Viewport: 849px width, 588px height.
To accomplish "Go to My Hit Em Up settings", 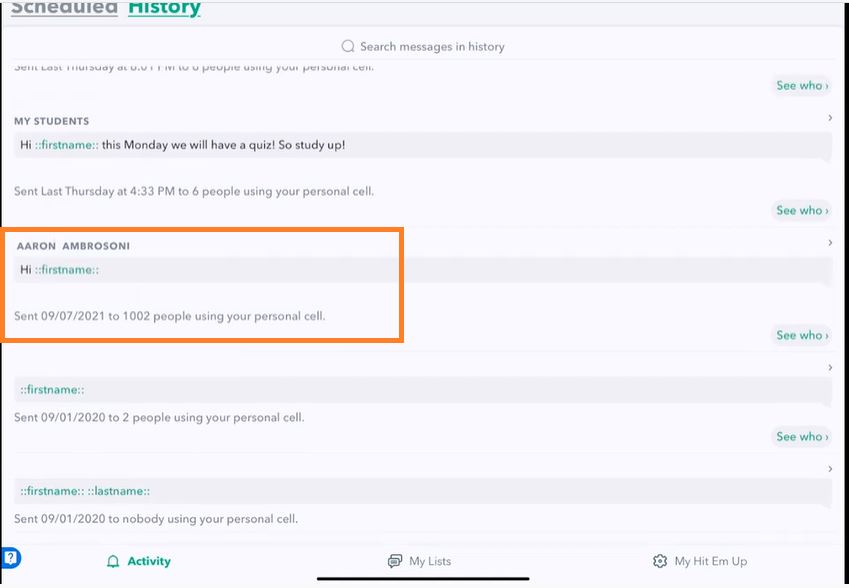I will click(700, 561).
